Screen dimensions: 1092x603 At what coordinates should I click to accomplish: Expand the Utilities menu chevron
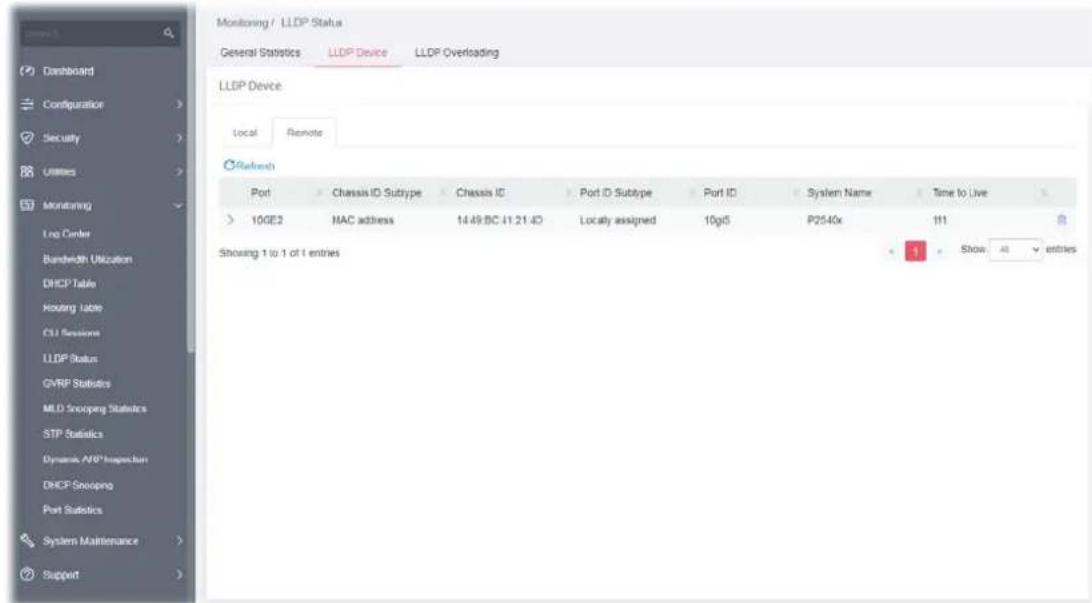click(x=179, y=171)
